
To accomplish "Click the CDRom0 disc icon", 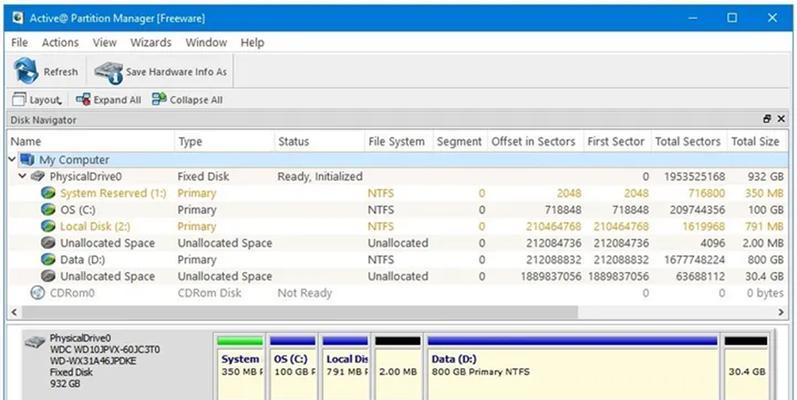I will click(38, 293).
